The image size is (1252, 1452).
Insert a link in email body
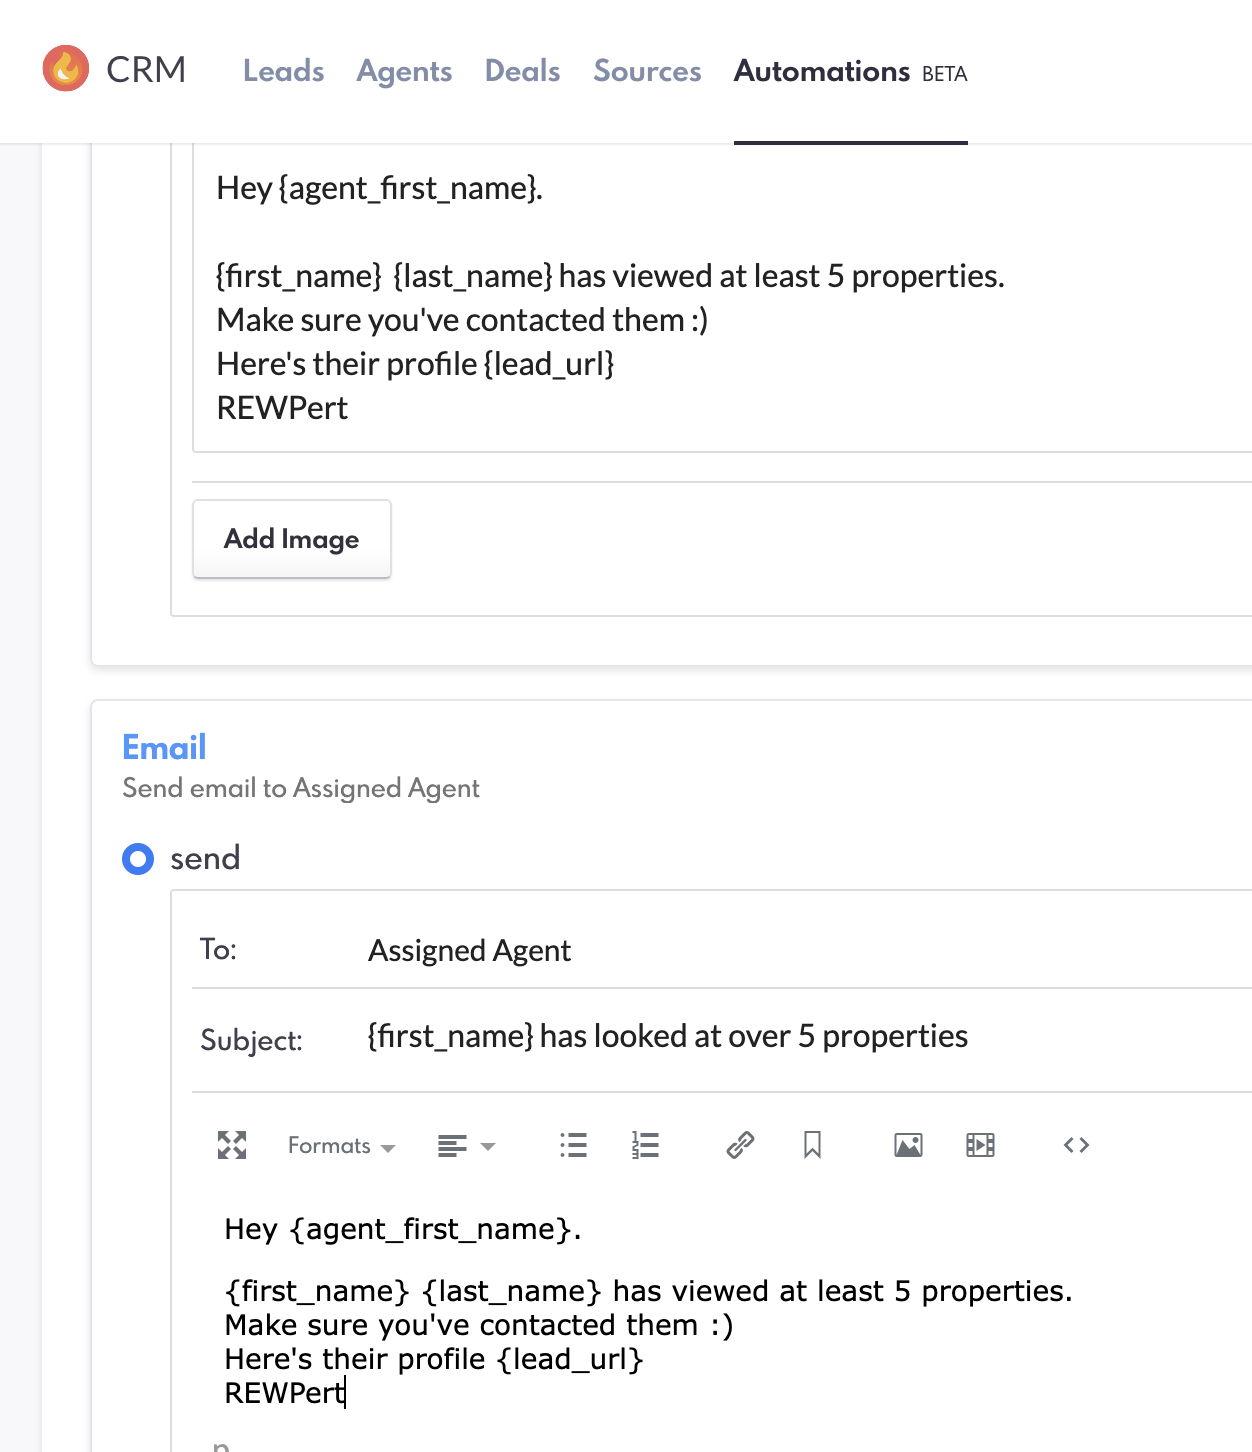740,1145
